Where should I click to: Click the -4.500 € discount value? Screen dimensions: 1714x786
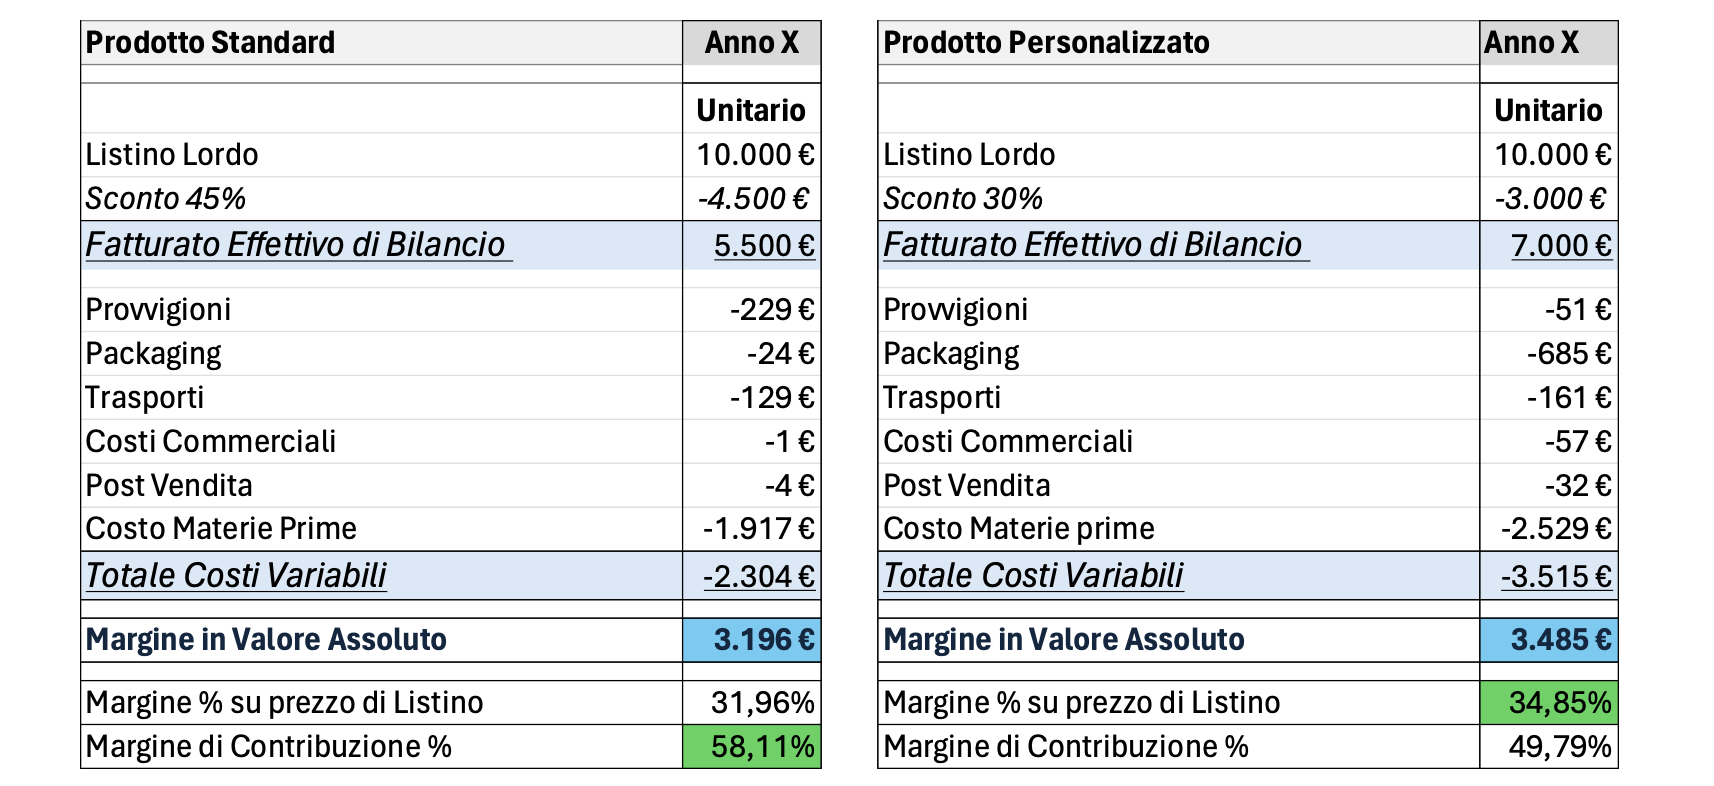click(754, 198)
